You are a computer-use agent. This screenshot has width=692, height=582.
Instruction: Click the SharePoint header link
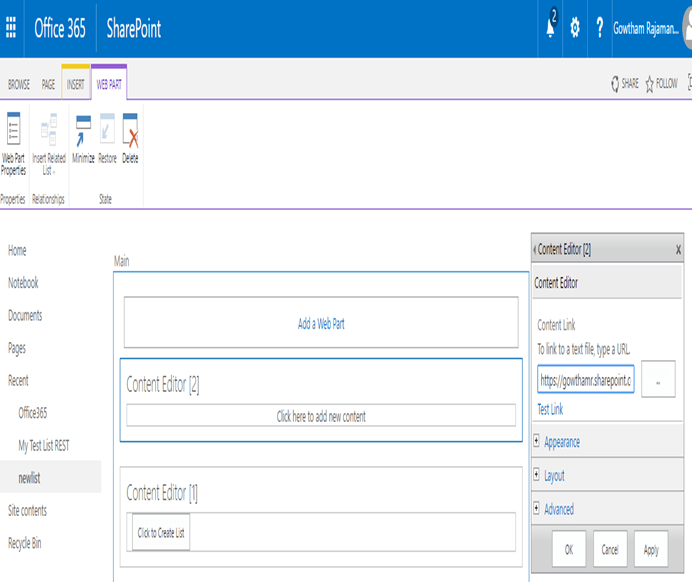tap(134, 28)
